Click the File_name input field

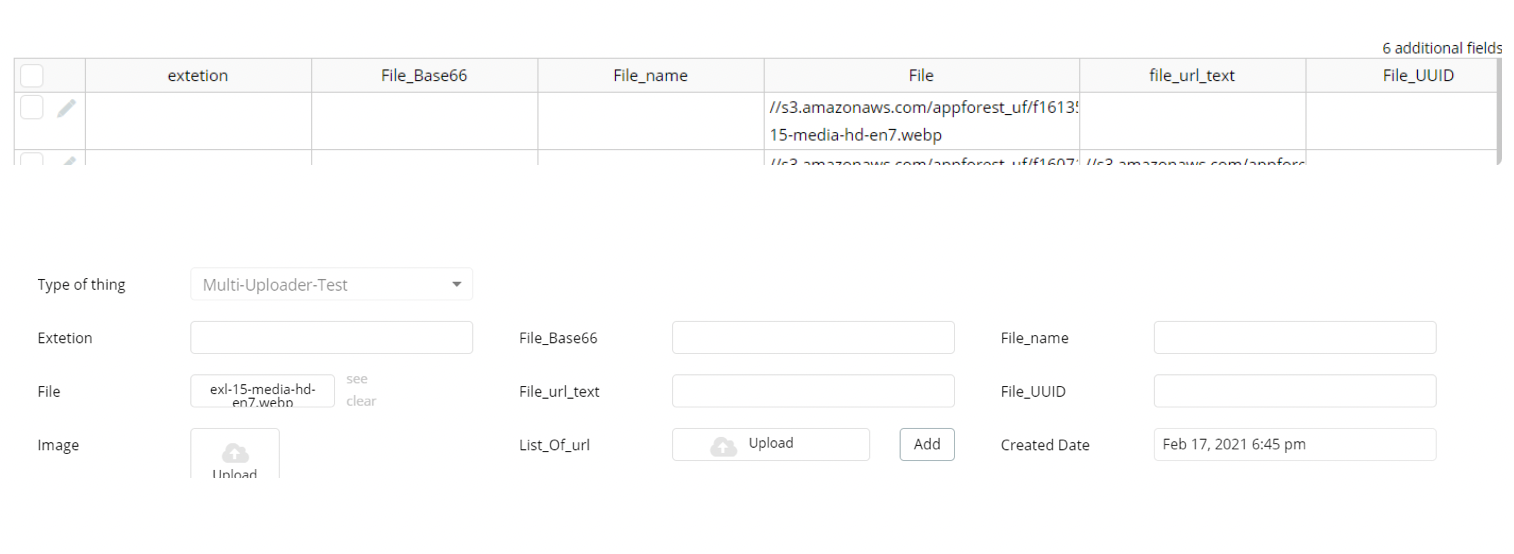[x=1295, y=338]
